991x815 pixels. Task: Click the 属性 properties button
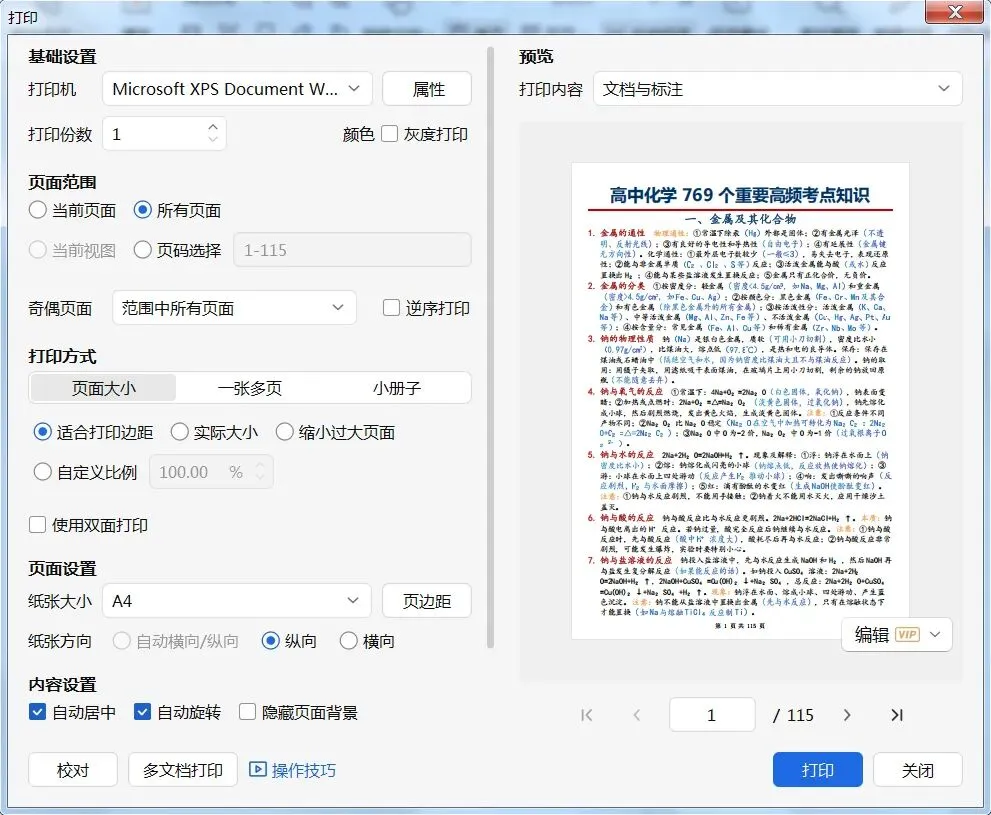click(x=427, y=88)
